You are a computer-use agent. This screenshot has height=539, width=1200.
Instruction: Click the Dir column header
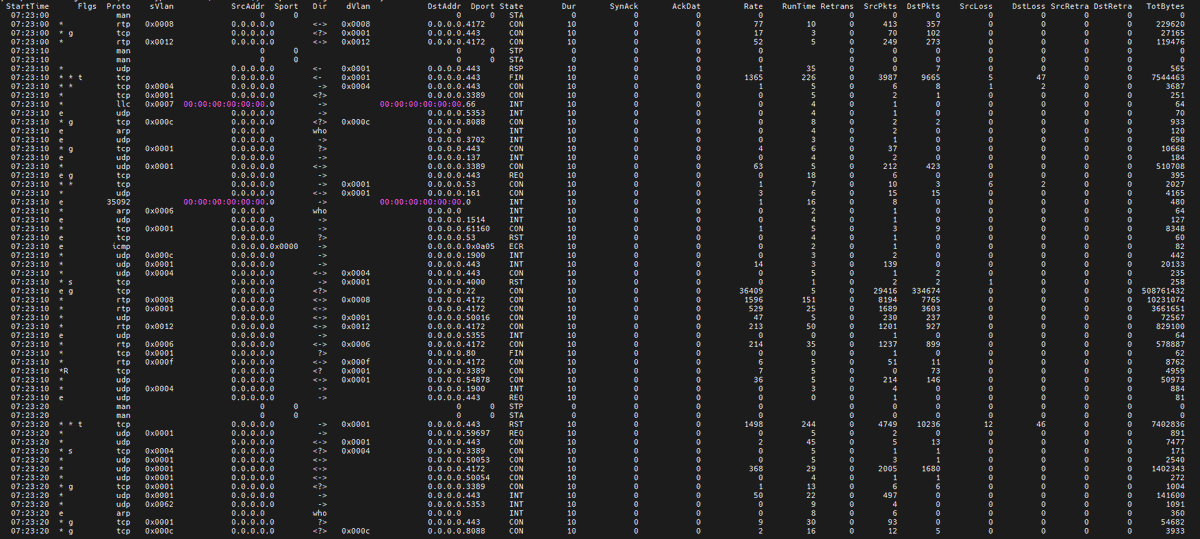coord(320,6)
